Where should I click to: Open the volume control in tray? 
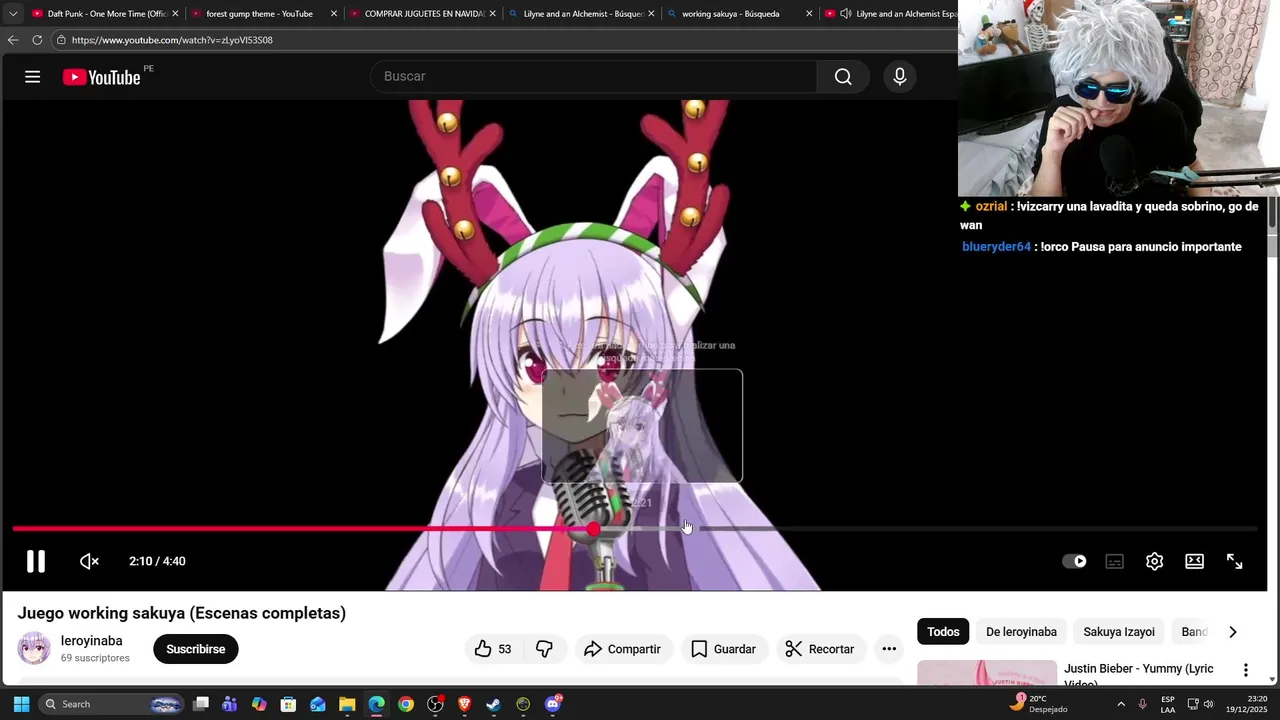tap(1209, 704)
